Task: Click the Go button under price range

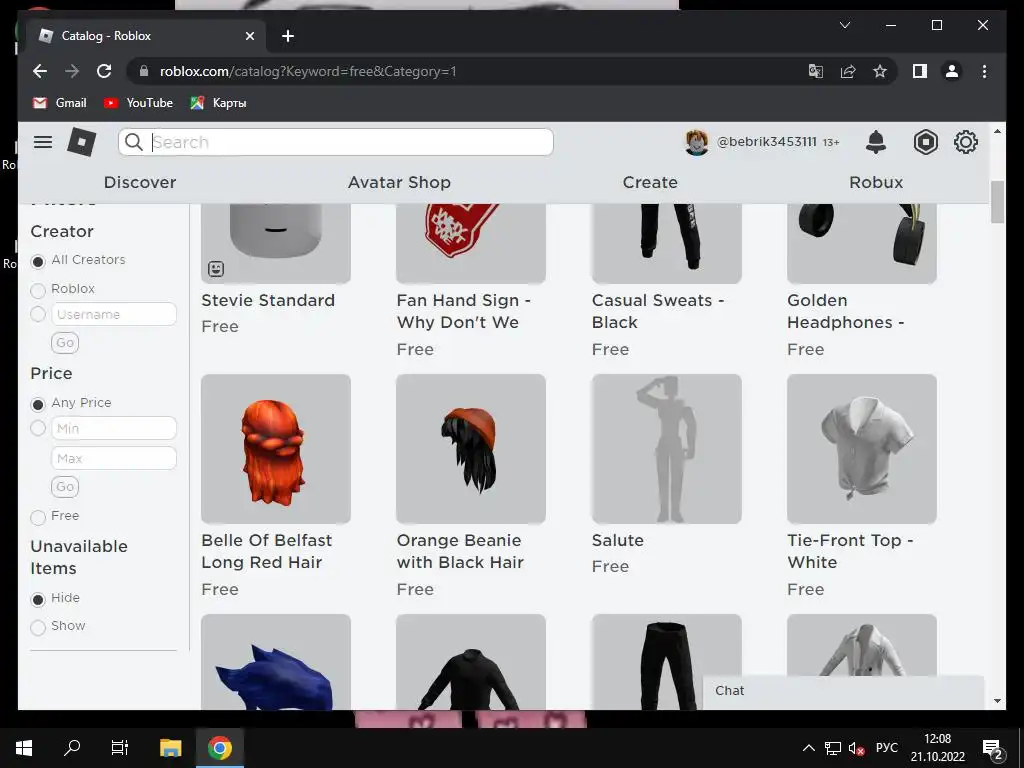Action: tap(65, 487)
